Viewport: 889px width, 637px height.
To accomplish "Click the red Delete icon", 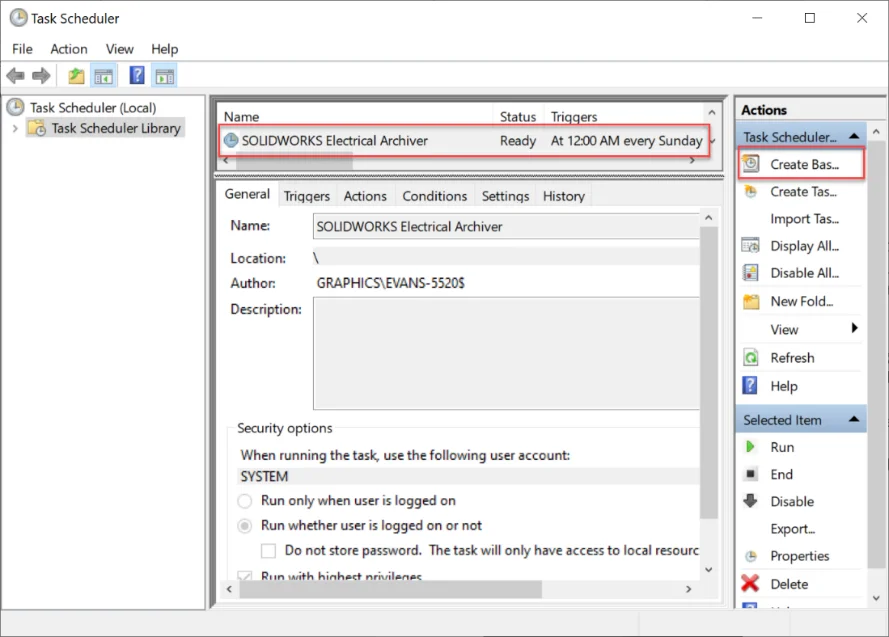I will (751, 584).
